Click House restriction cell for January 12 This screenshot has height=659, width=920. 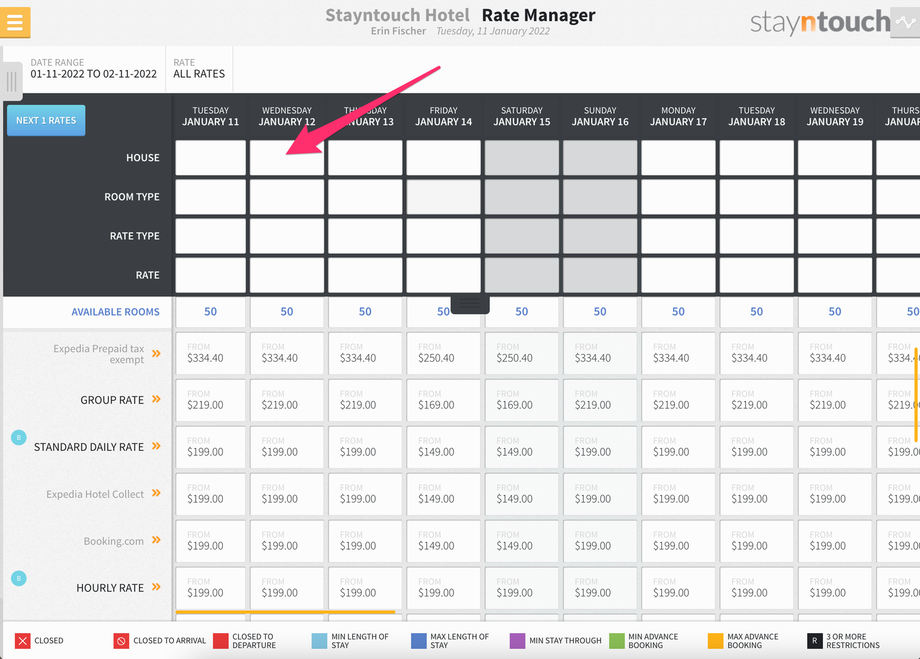click(287, 157)
